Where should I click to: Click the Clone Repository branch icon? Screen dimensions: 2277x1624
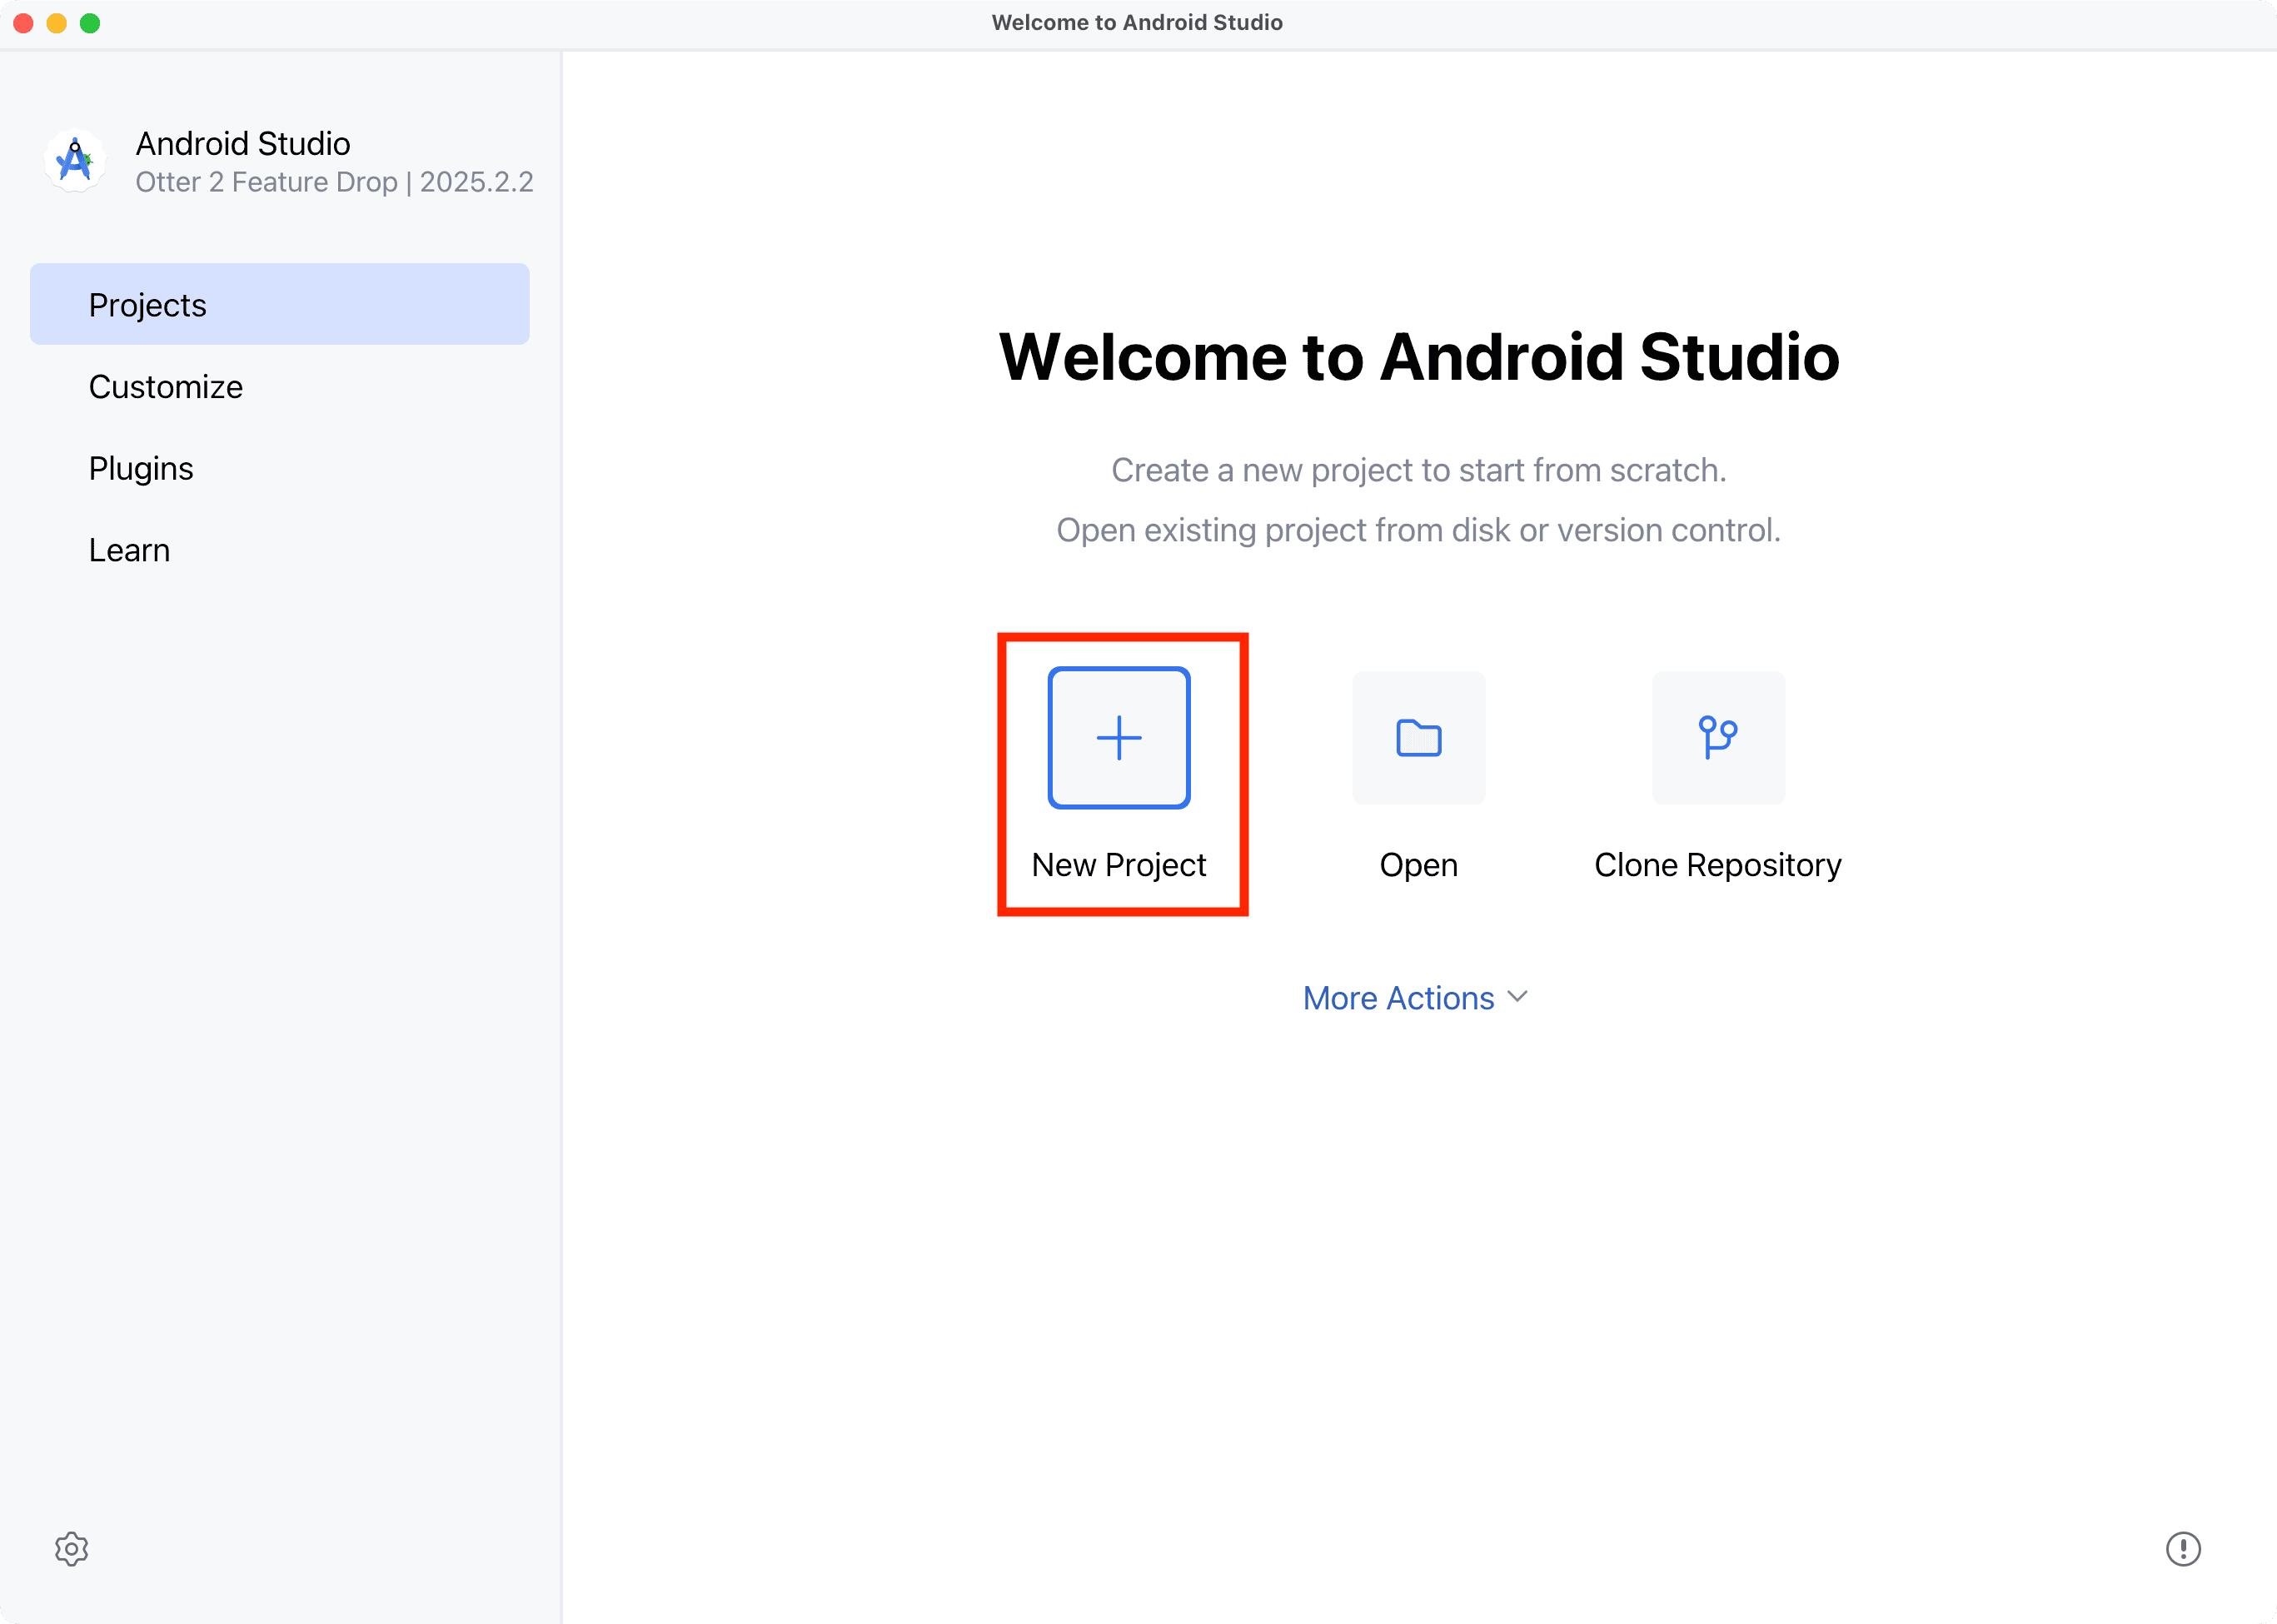[x=1717, y=738]
